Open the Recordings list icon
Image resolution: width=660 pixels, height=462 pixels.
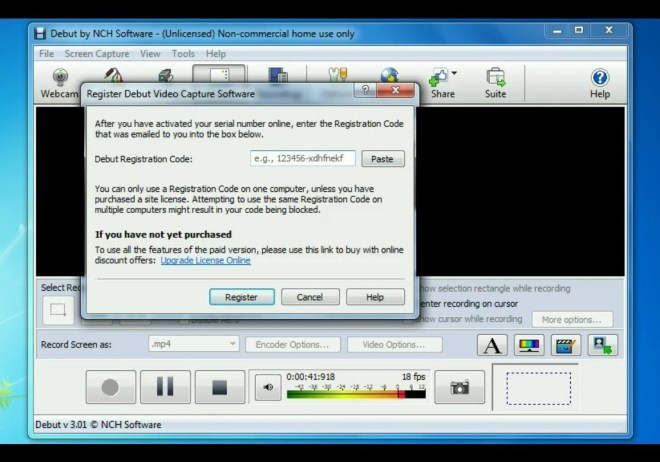pos(278,75)
